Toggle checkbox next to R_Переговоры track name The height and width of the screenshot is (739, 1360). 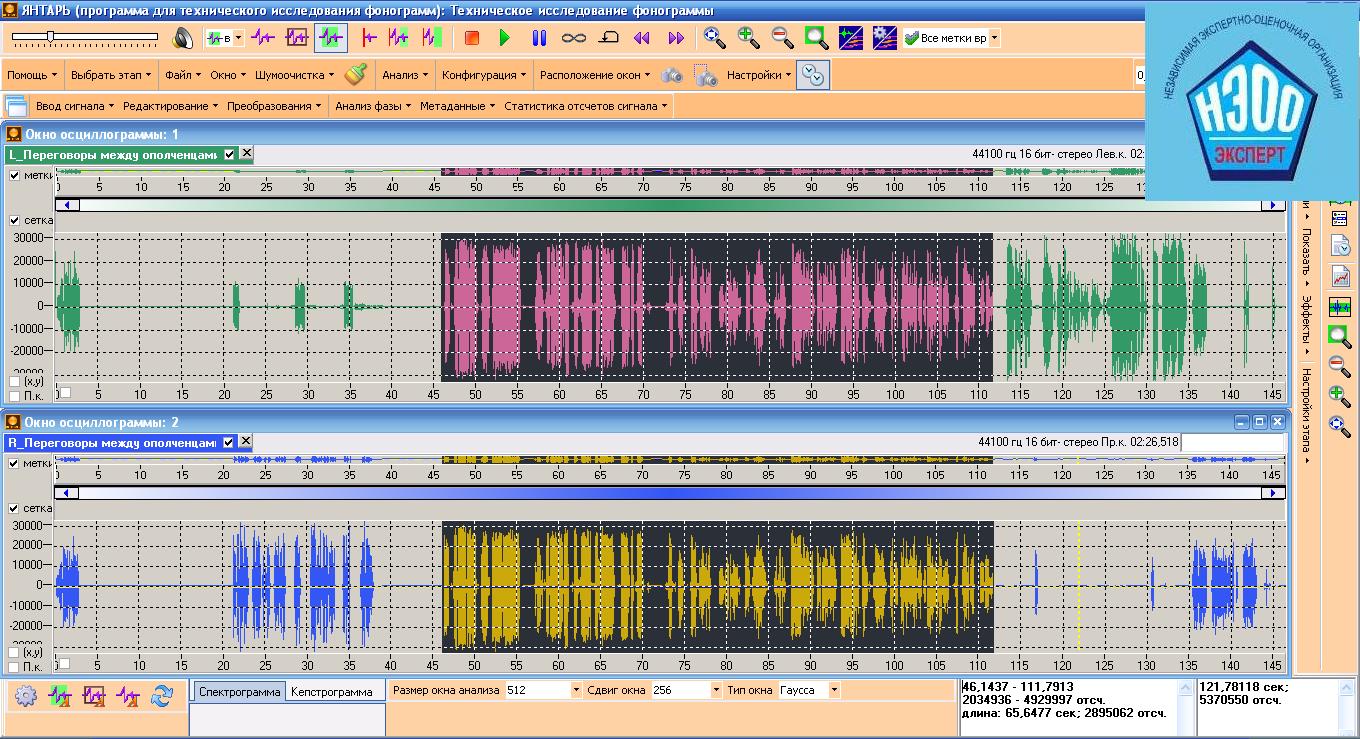coord(230,442)
